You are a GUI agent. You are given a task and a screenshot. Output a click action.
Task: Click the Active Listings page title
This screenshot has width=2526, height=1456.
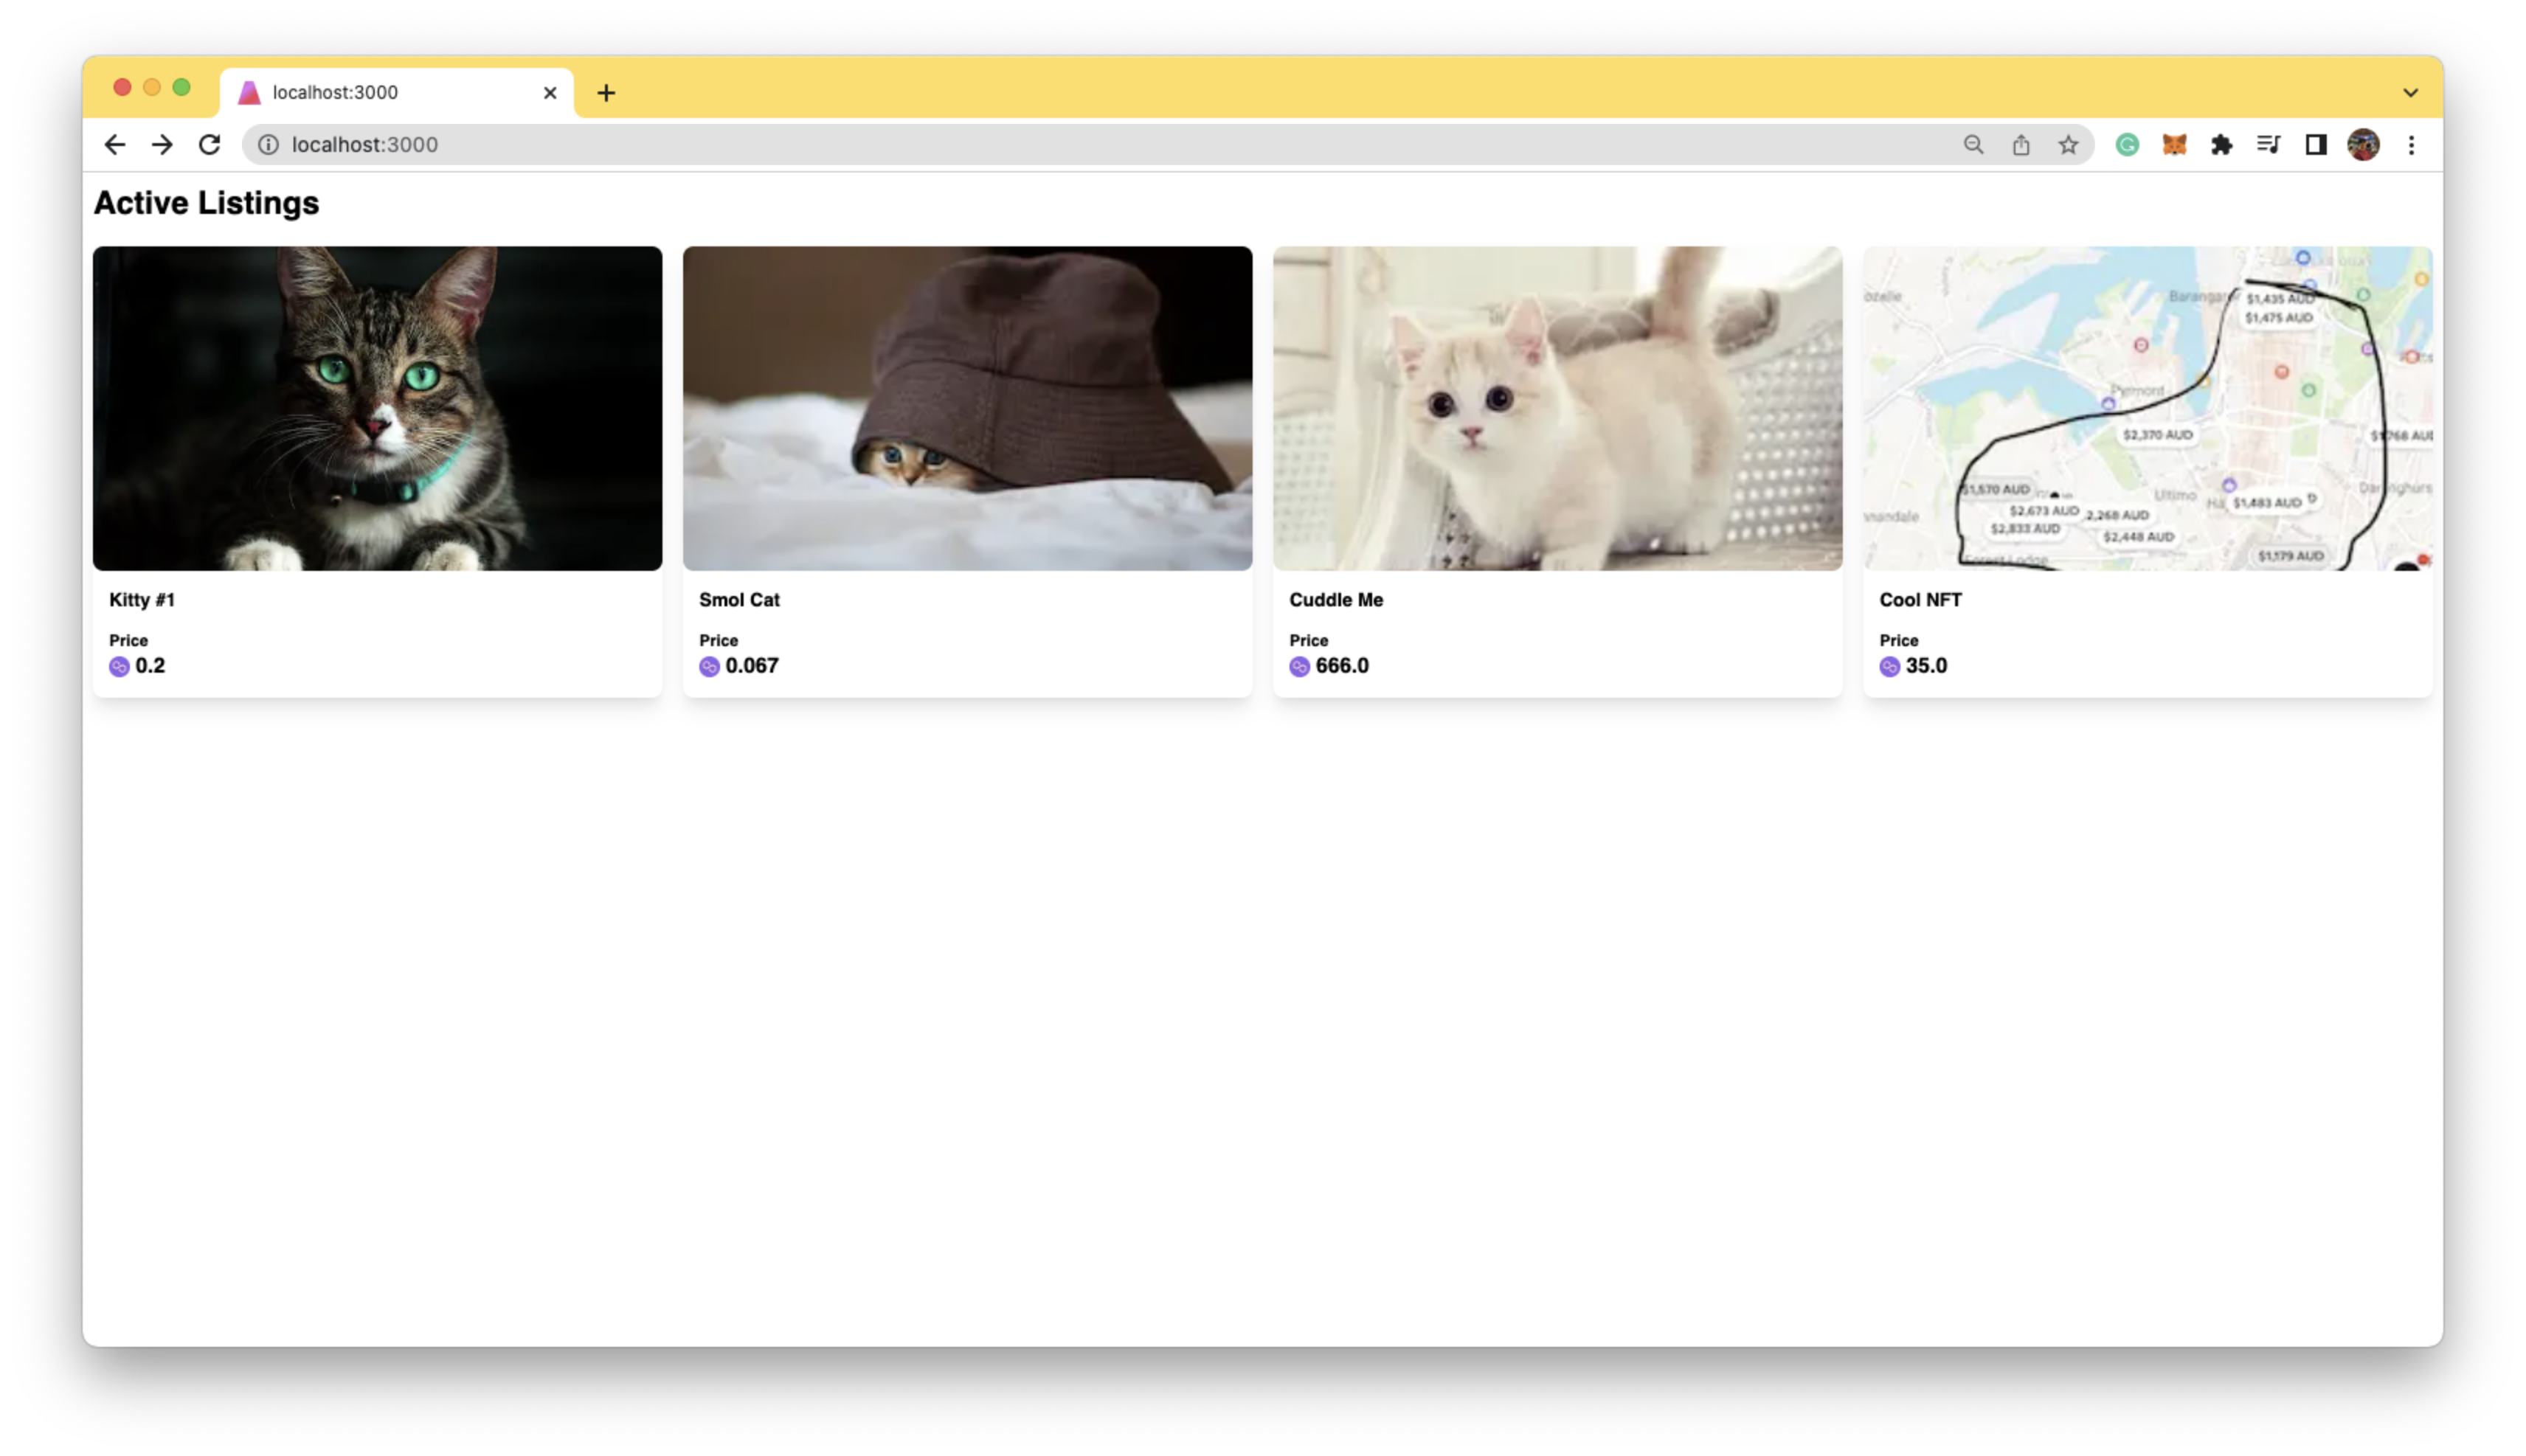[x=207, y=203]
